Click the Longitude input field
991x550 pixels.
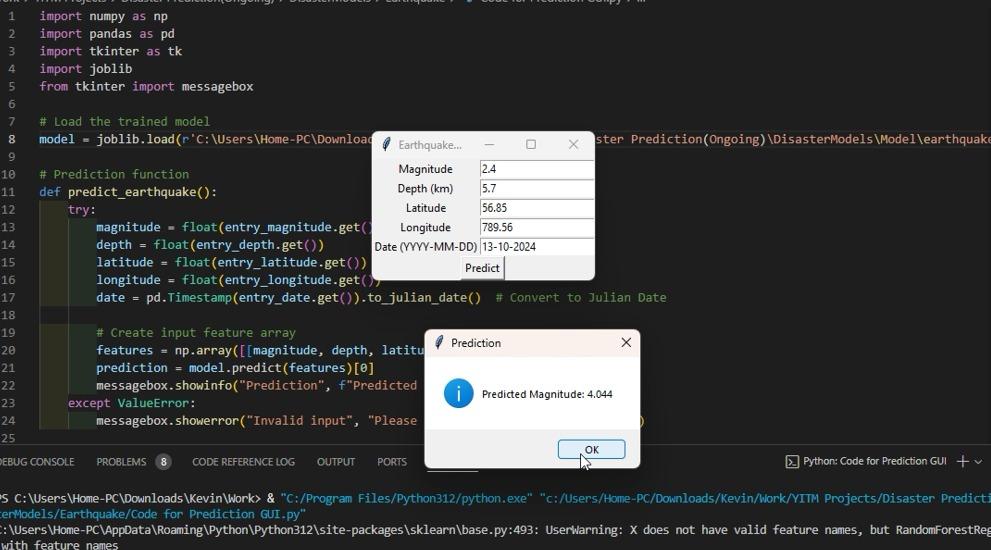(x=537, y=228)
